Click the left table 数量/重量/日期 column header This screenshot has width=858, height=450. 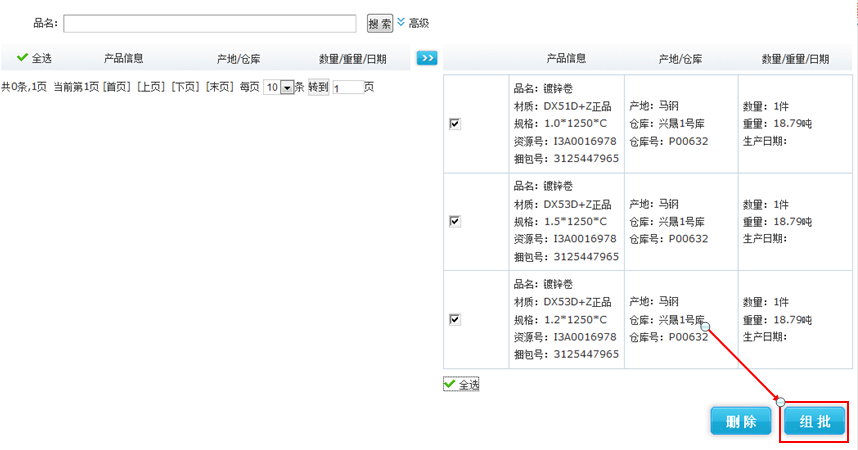(x=352, y=59)
